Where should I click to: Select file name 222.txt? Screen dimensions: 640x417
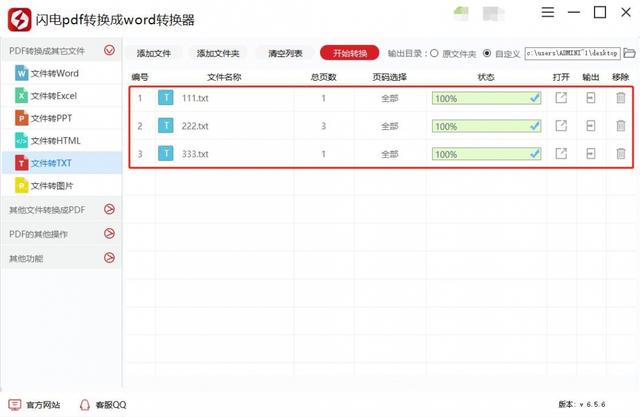195,126
